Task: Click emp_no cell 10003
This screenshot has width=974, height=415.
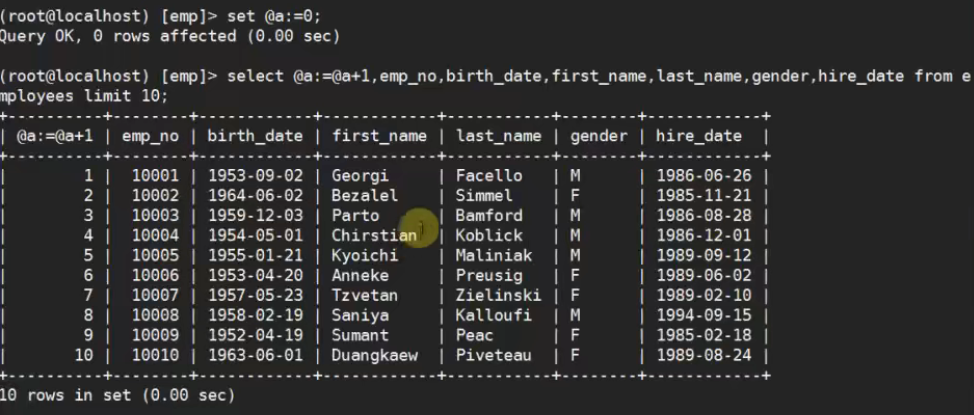Action: coord(155,216)
